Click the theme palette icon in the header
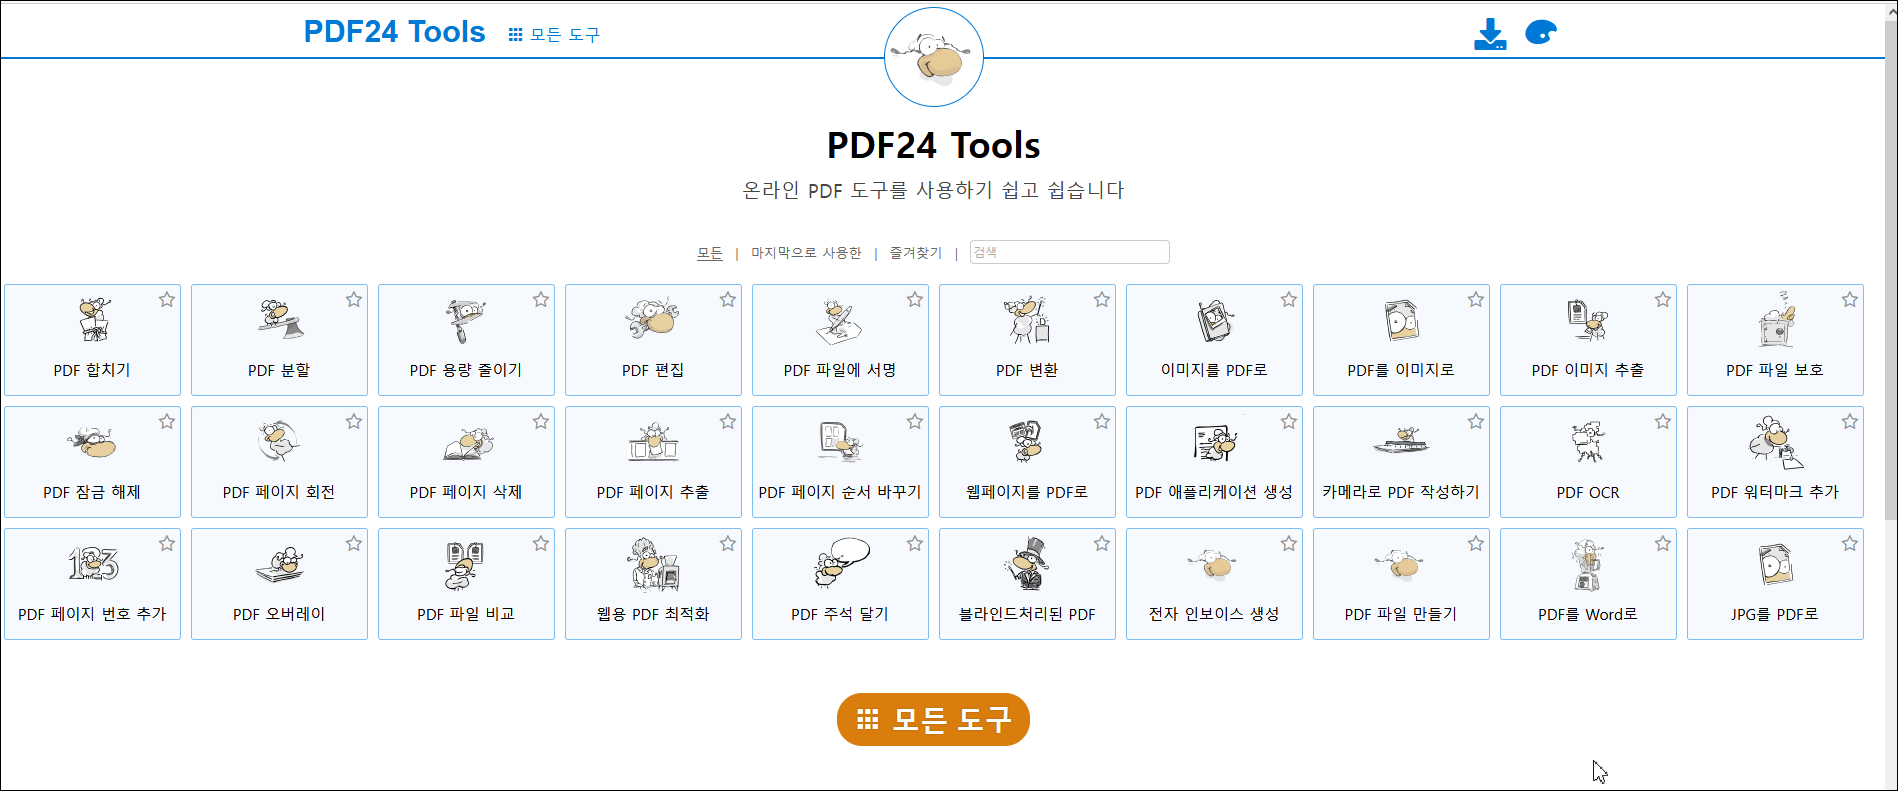 click(x=1541, y=33)
